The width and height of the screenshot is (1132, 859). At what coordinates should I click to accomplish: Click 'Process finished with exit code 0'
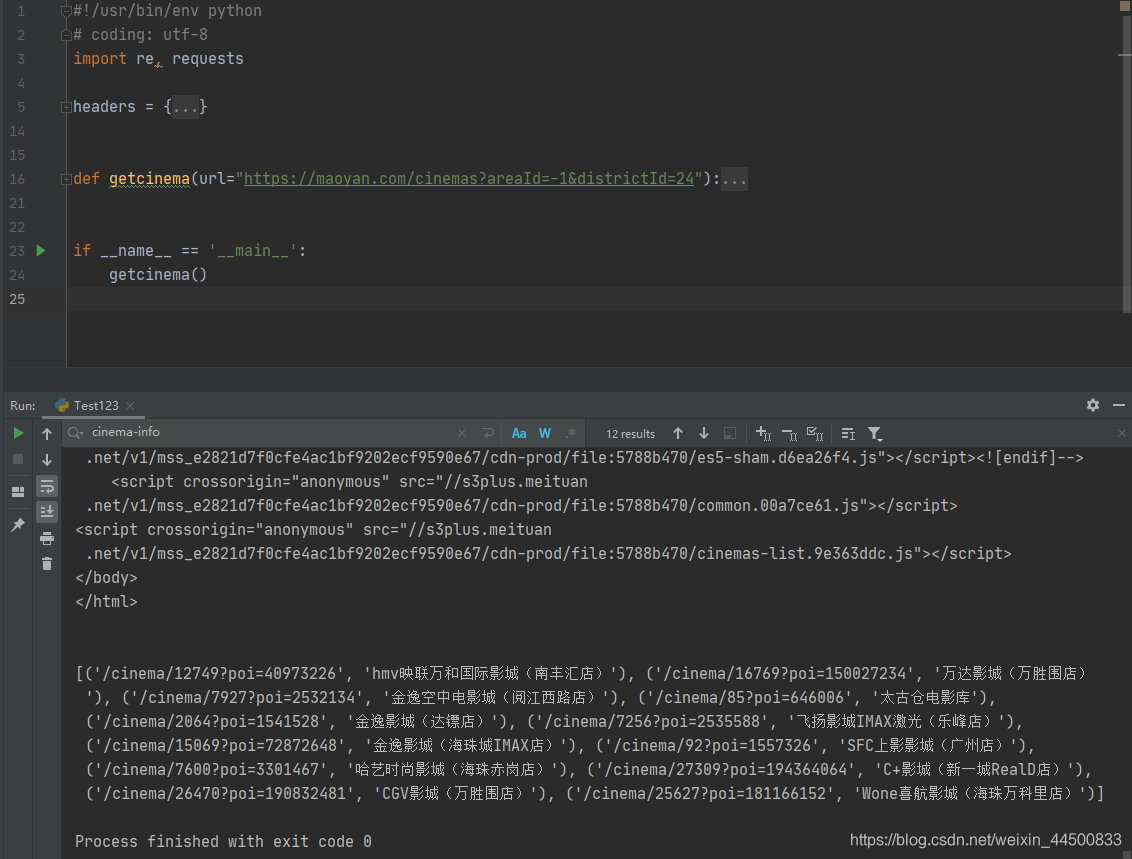223,841
